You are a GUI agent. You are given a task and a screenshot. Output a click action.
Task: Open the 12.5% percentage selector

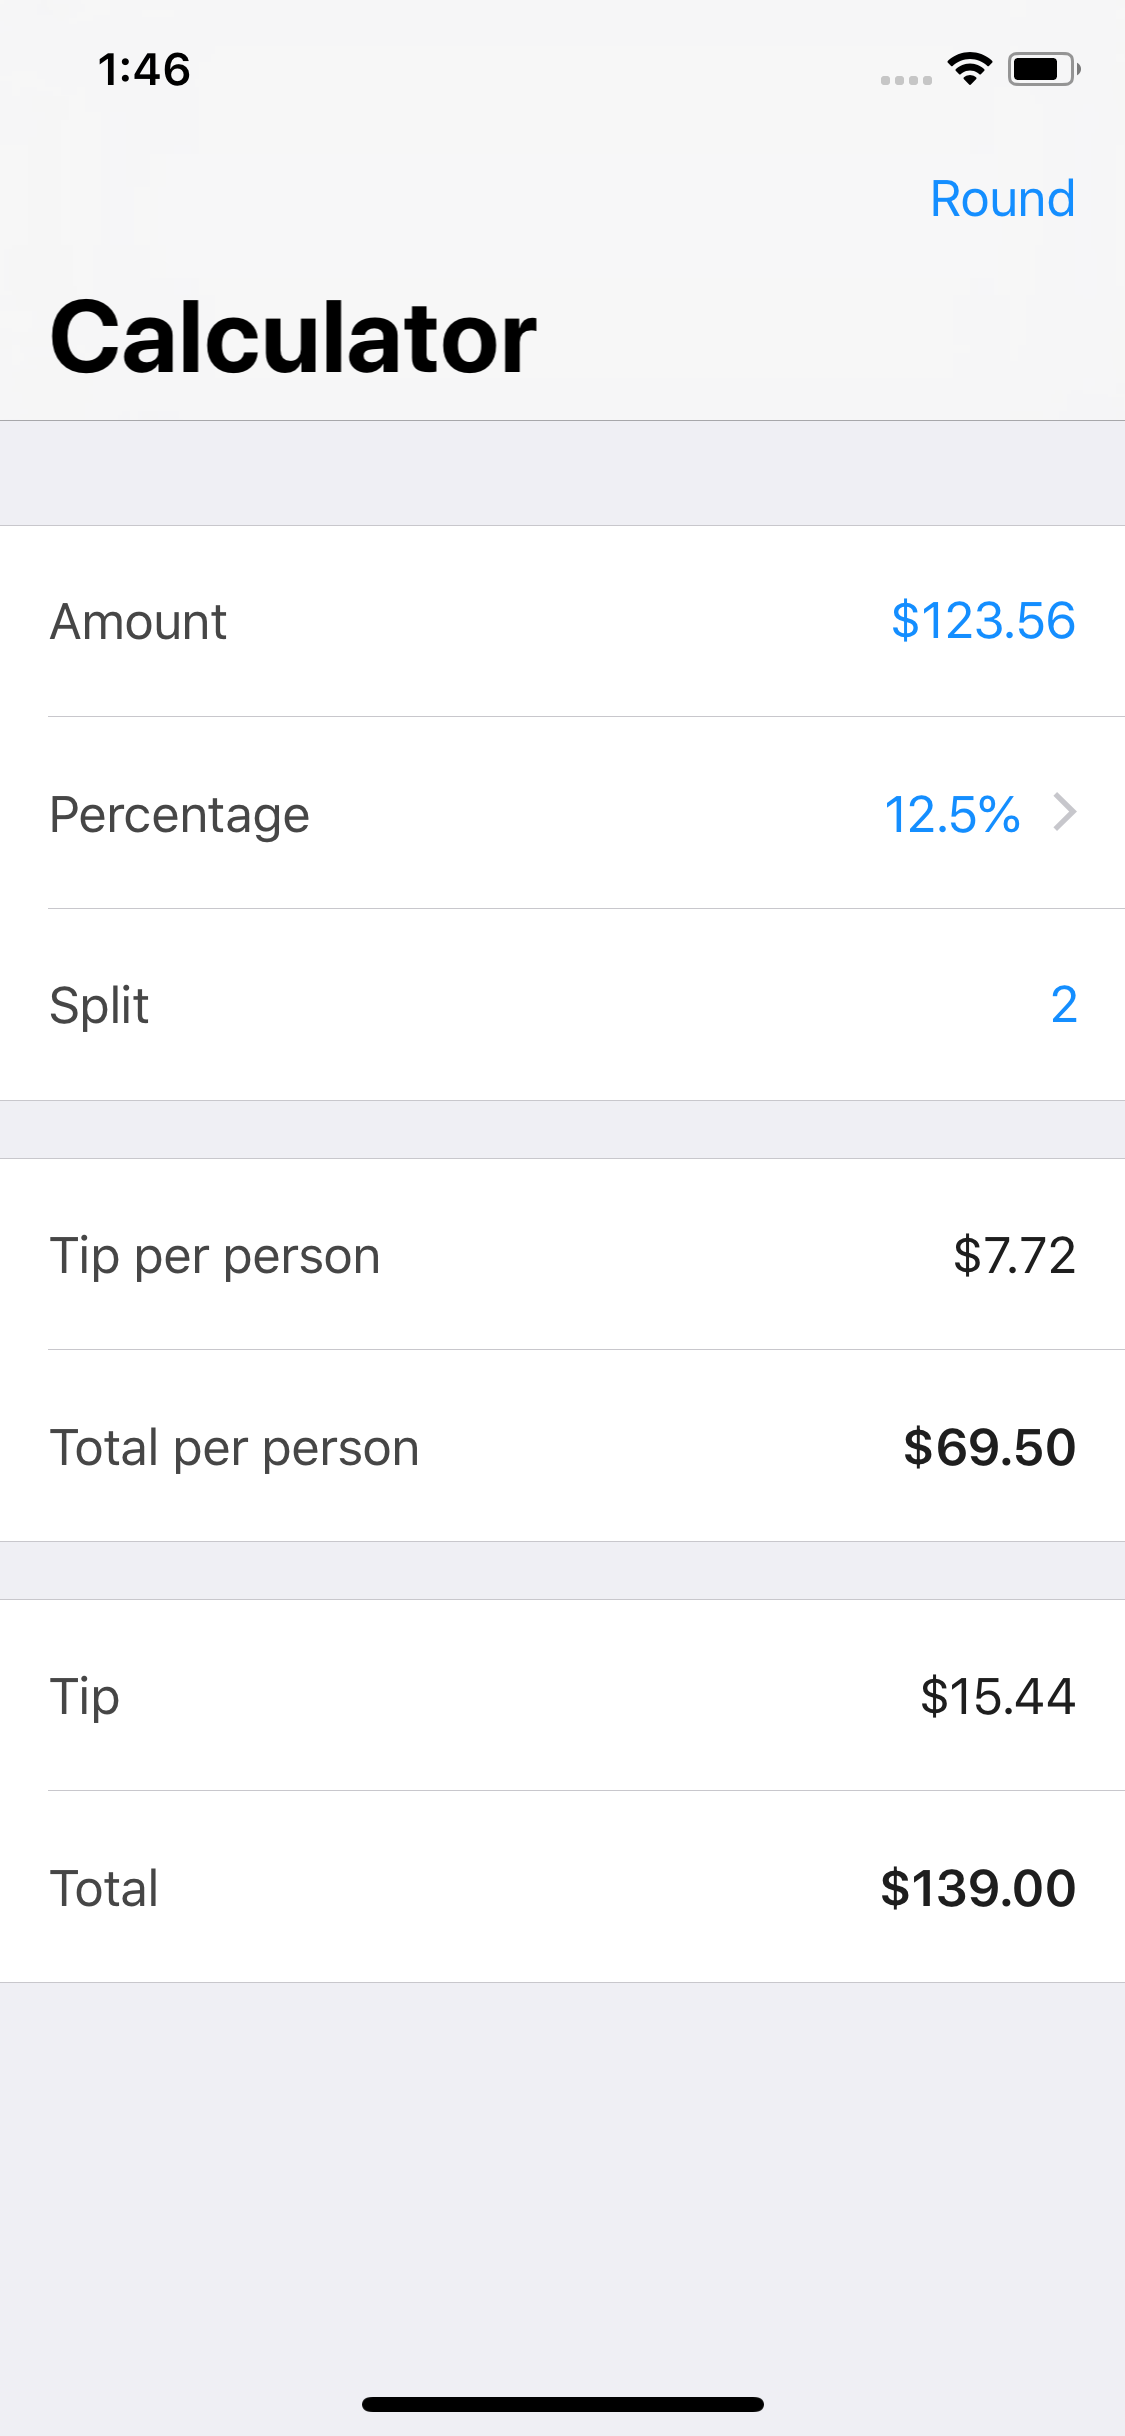tap(952, 814)
